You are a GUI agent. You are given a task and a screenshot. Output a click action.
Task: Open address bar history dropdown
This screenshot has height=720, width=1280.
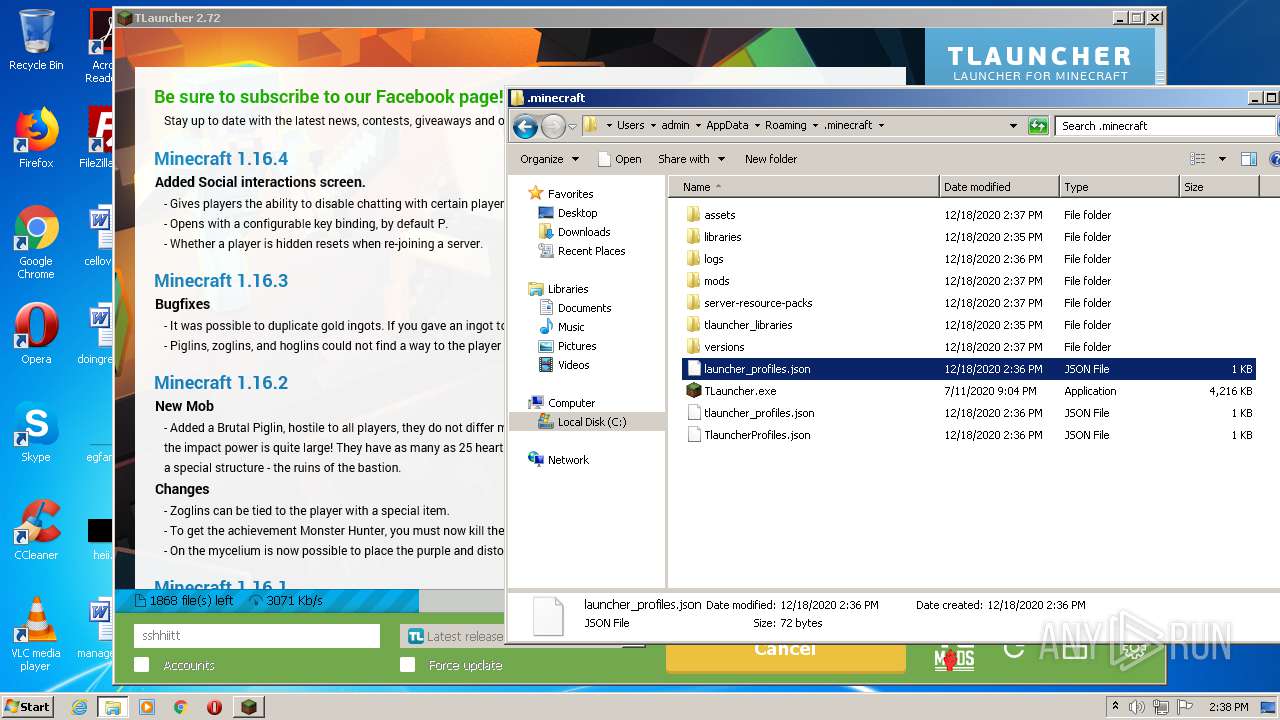tap(1013, 126)
